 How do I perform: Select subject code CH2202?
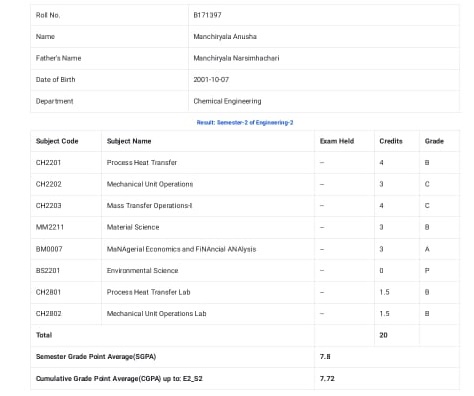tap(49, 184)
